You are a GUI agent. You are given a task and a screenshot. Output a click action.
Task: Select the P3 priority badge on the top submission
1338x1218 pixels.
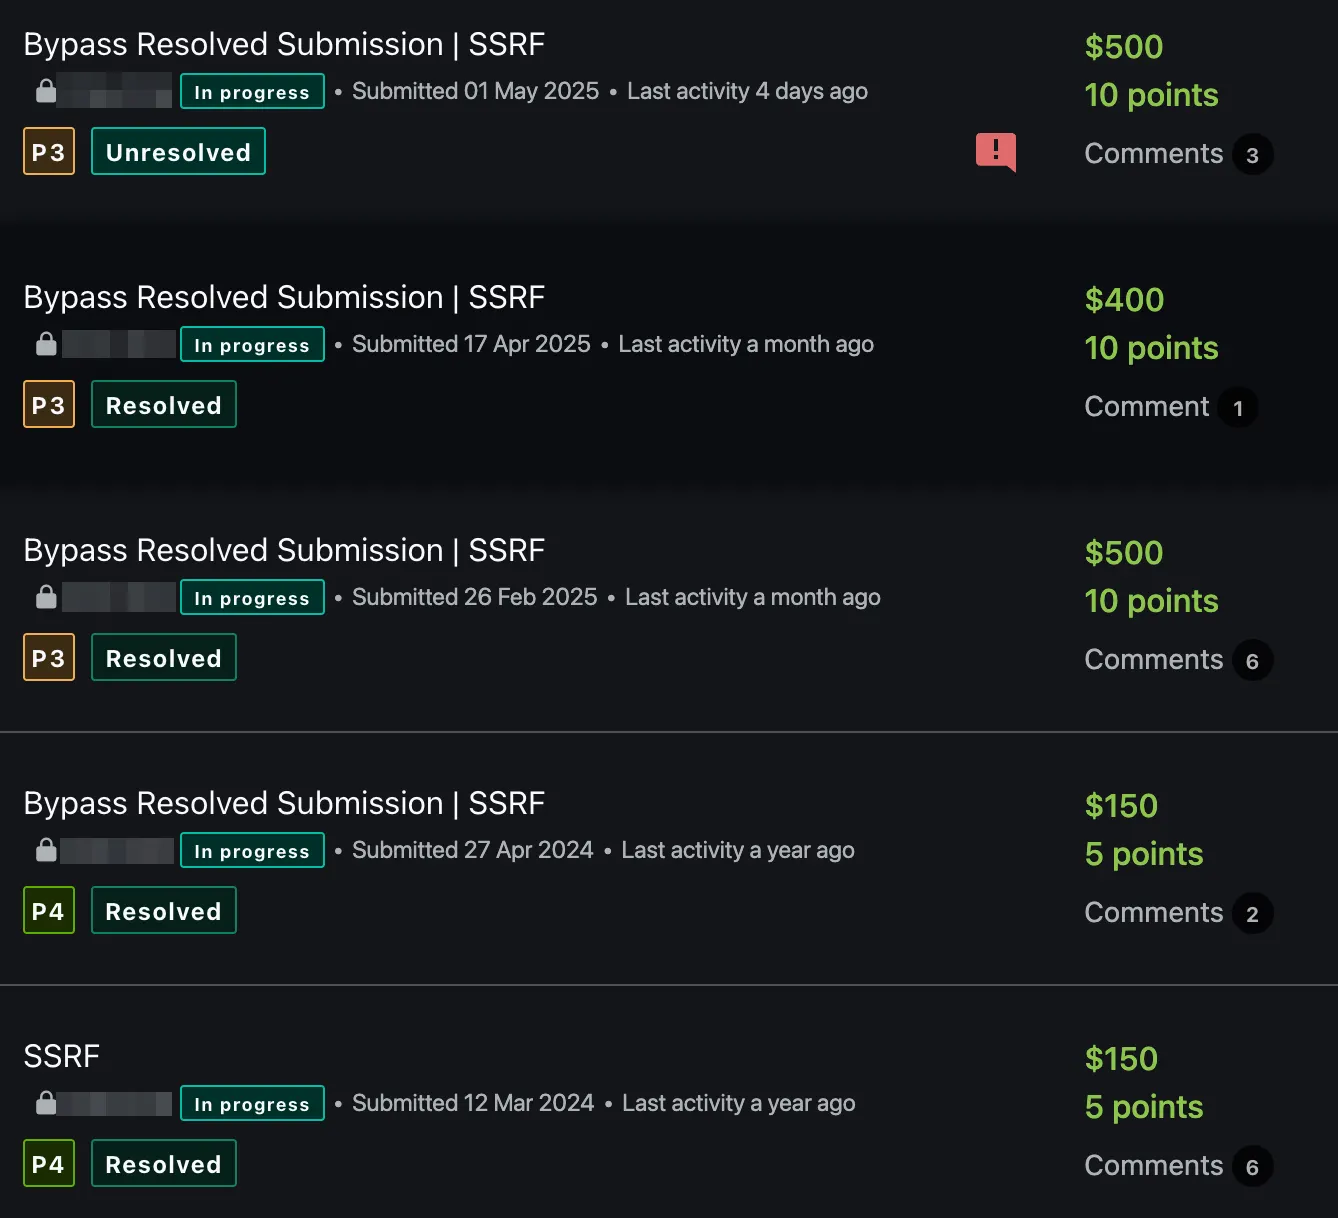[48, 151]
